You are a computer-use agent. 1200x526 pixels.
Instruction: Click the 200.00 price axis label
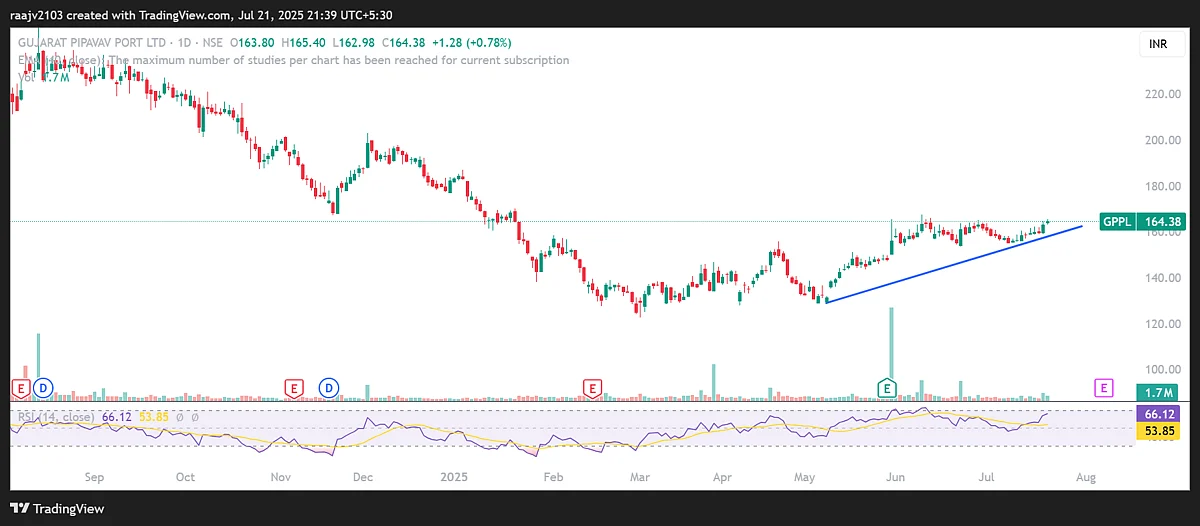pyautogui.click(x=1161, y=140)
